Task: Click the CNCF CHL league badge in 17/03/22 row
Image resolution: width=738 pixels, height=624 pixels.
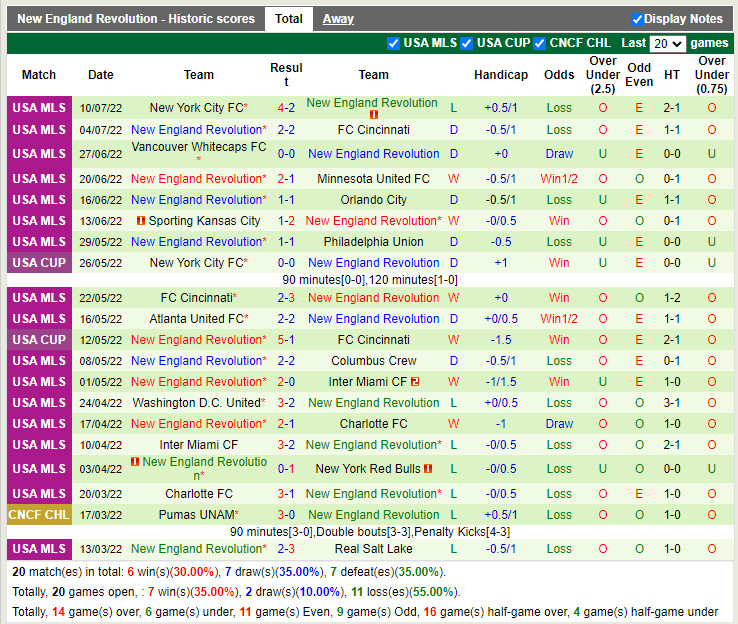Action: [39, 515]
